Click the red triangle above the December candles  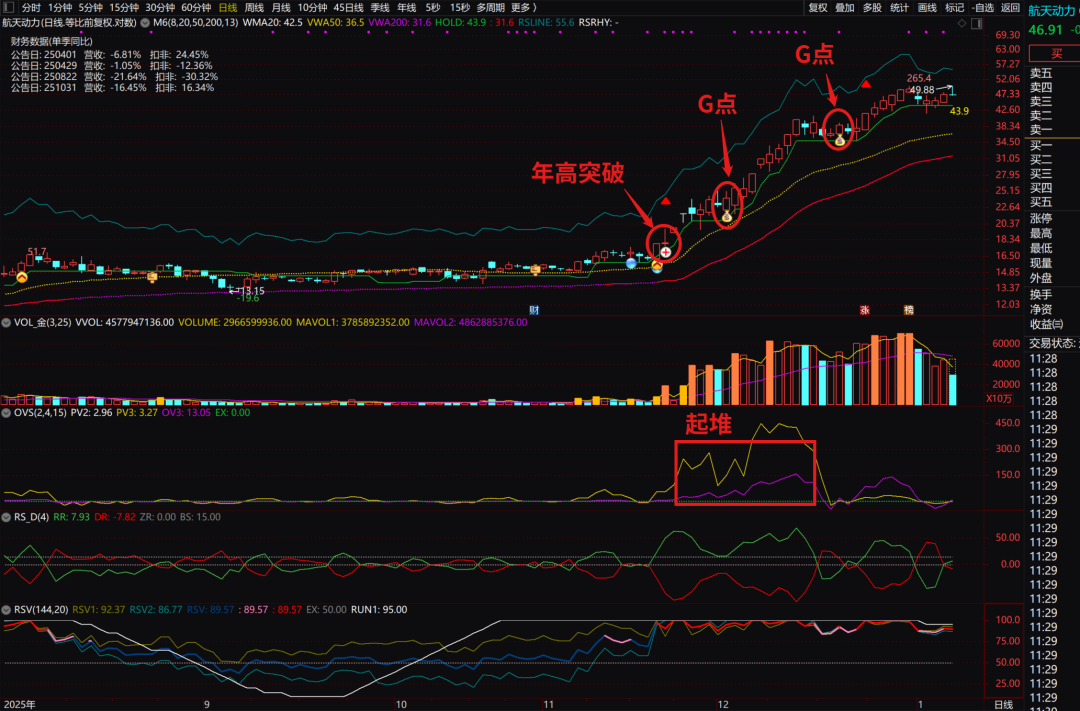tap(665, 201)
